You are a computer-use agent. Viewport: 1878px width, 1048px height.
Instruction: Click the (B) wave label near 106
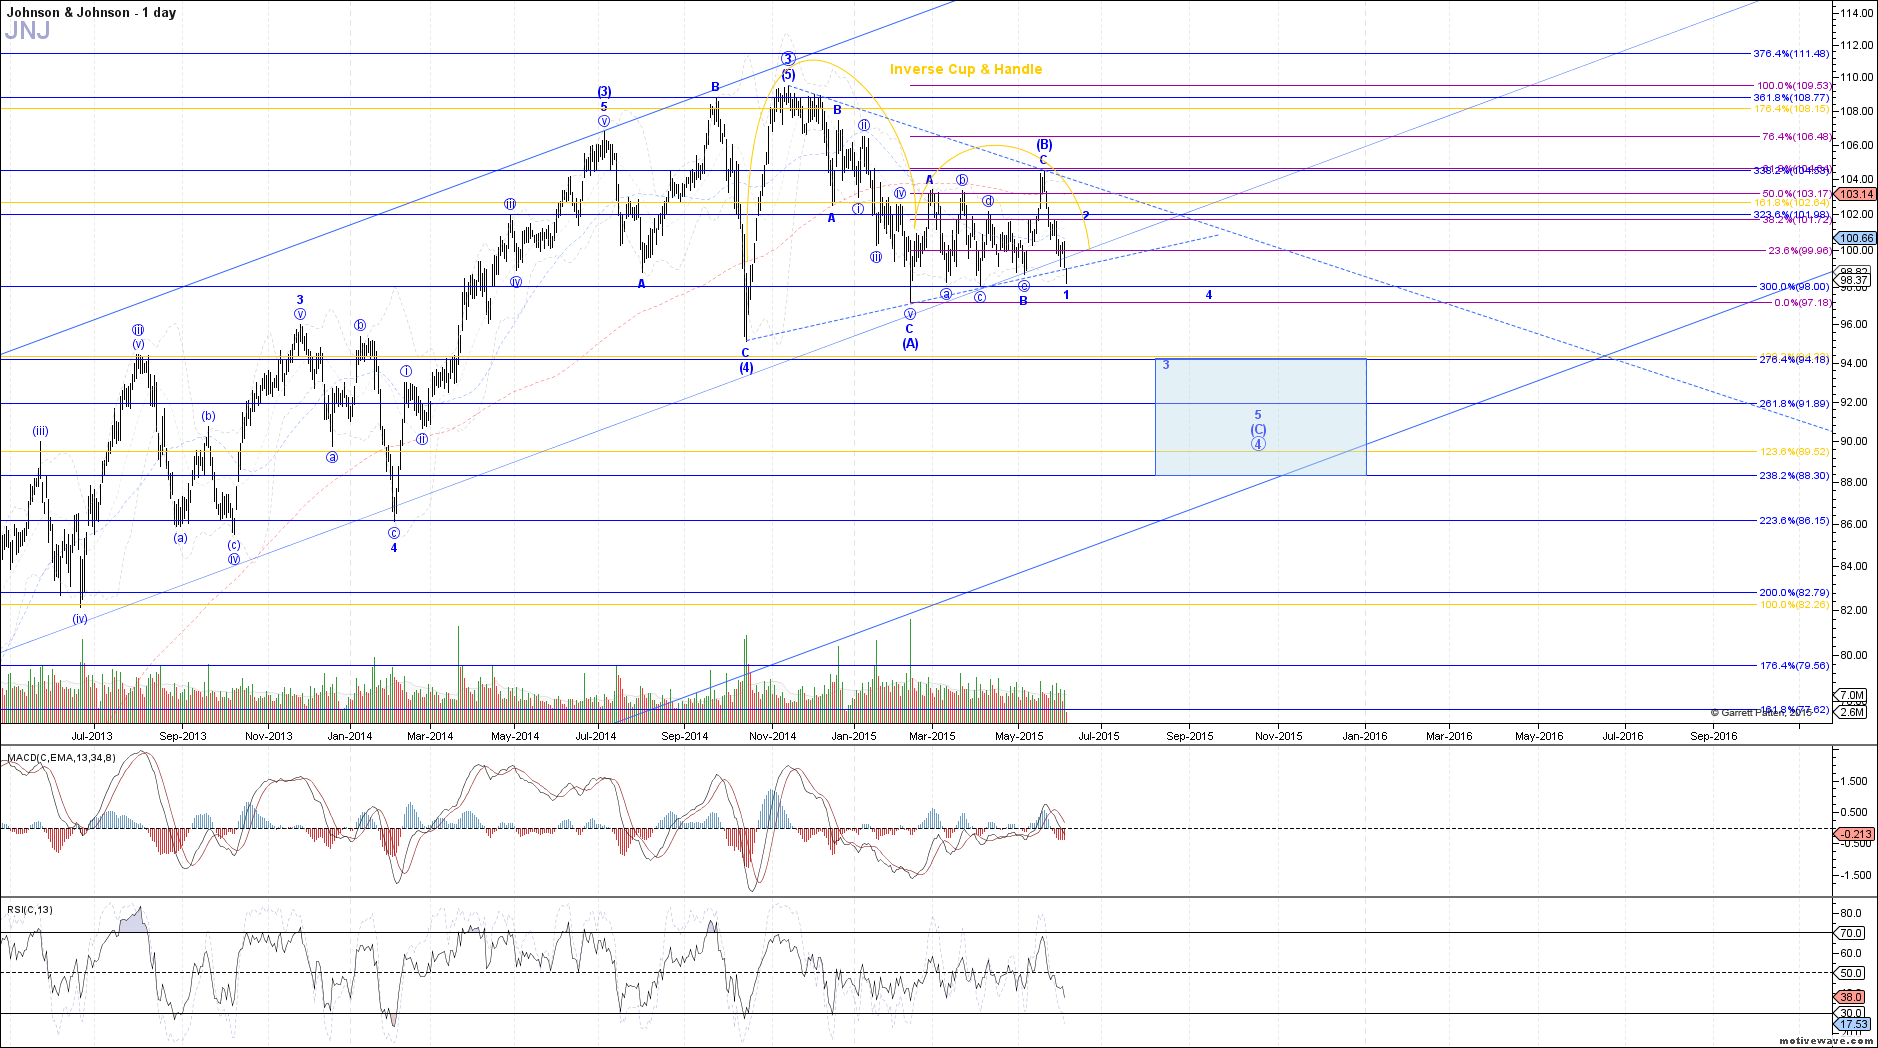[x=1043, y=145]
